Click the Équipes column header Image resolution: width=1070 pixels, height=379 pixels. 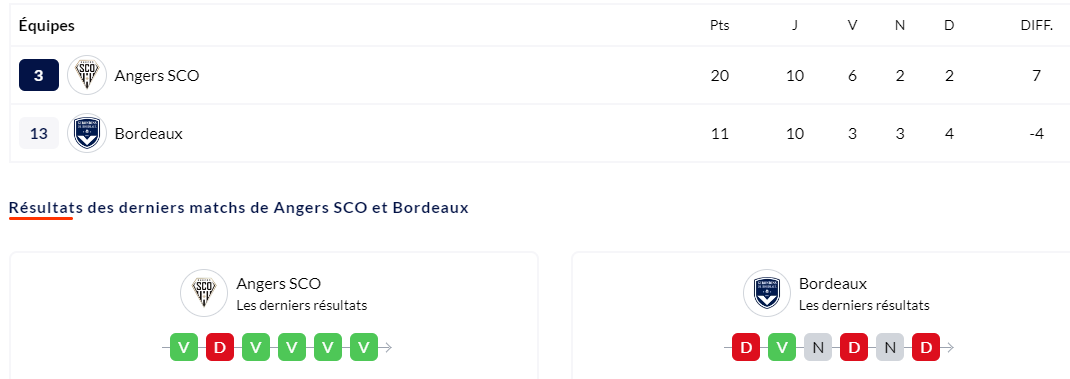(46, 26)
